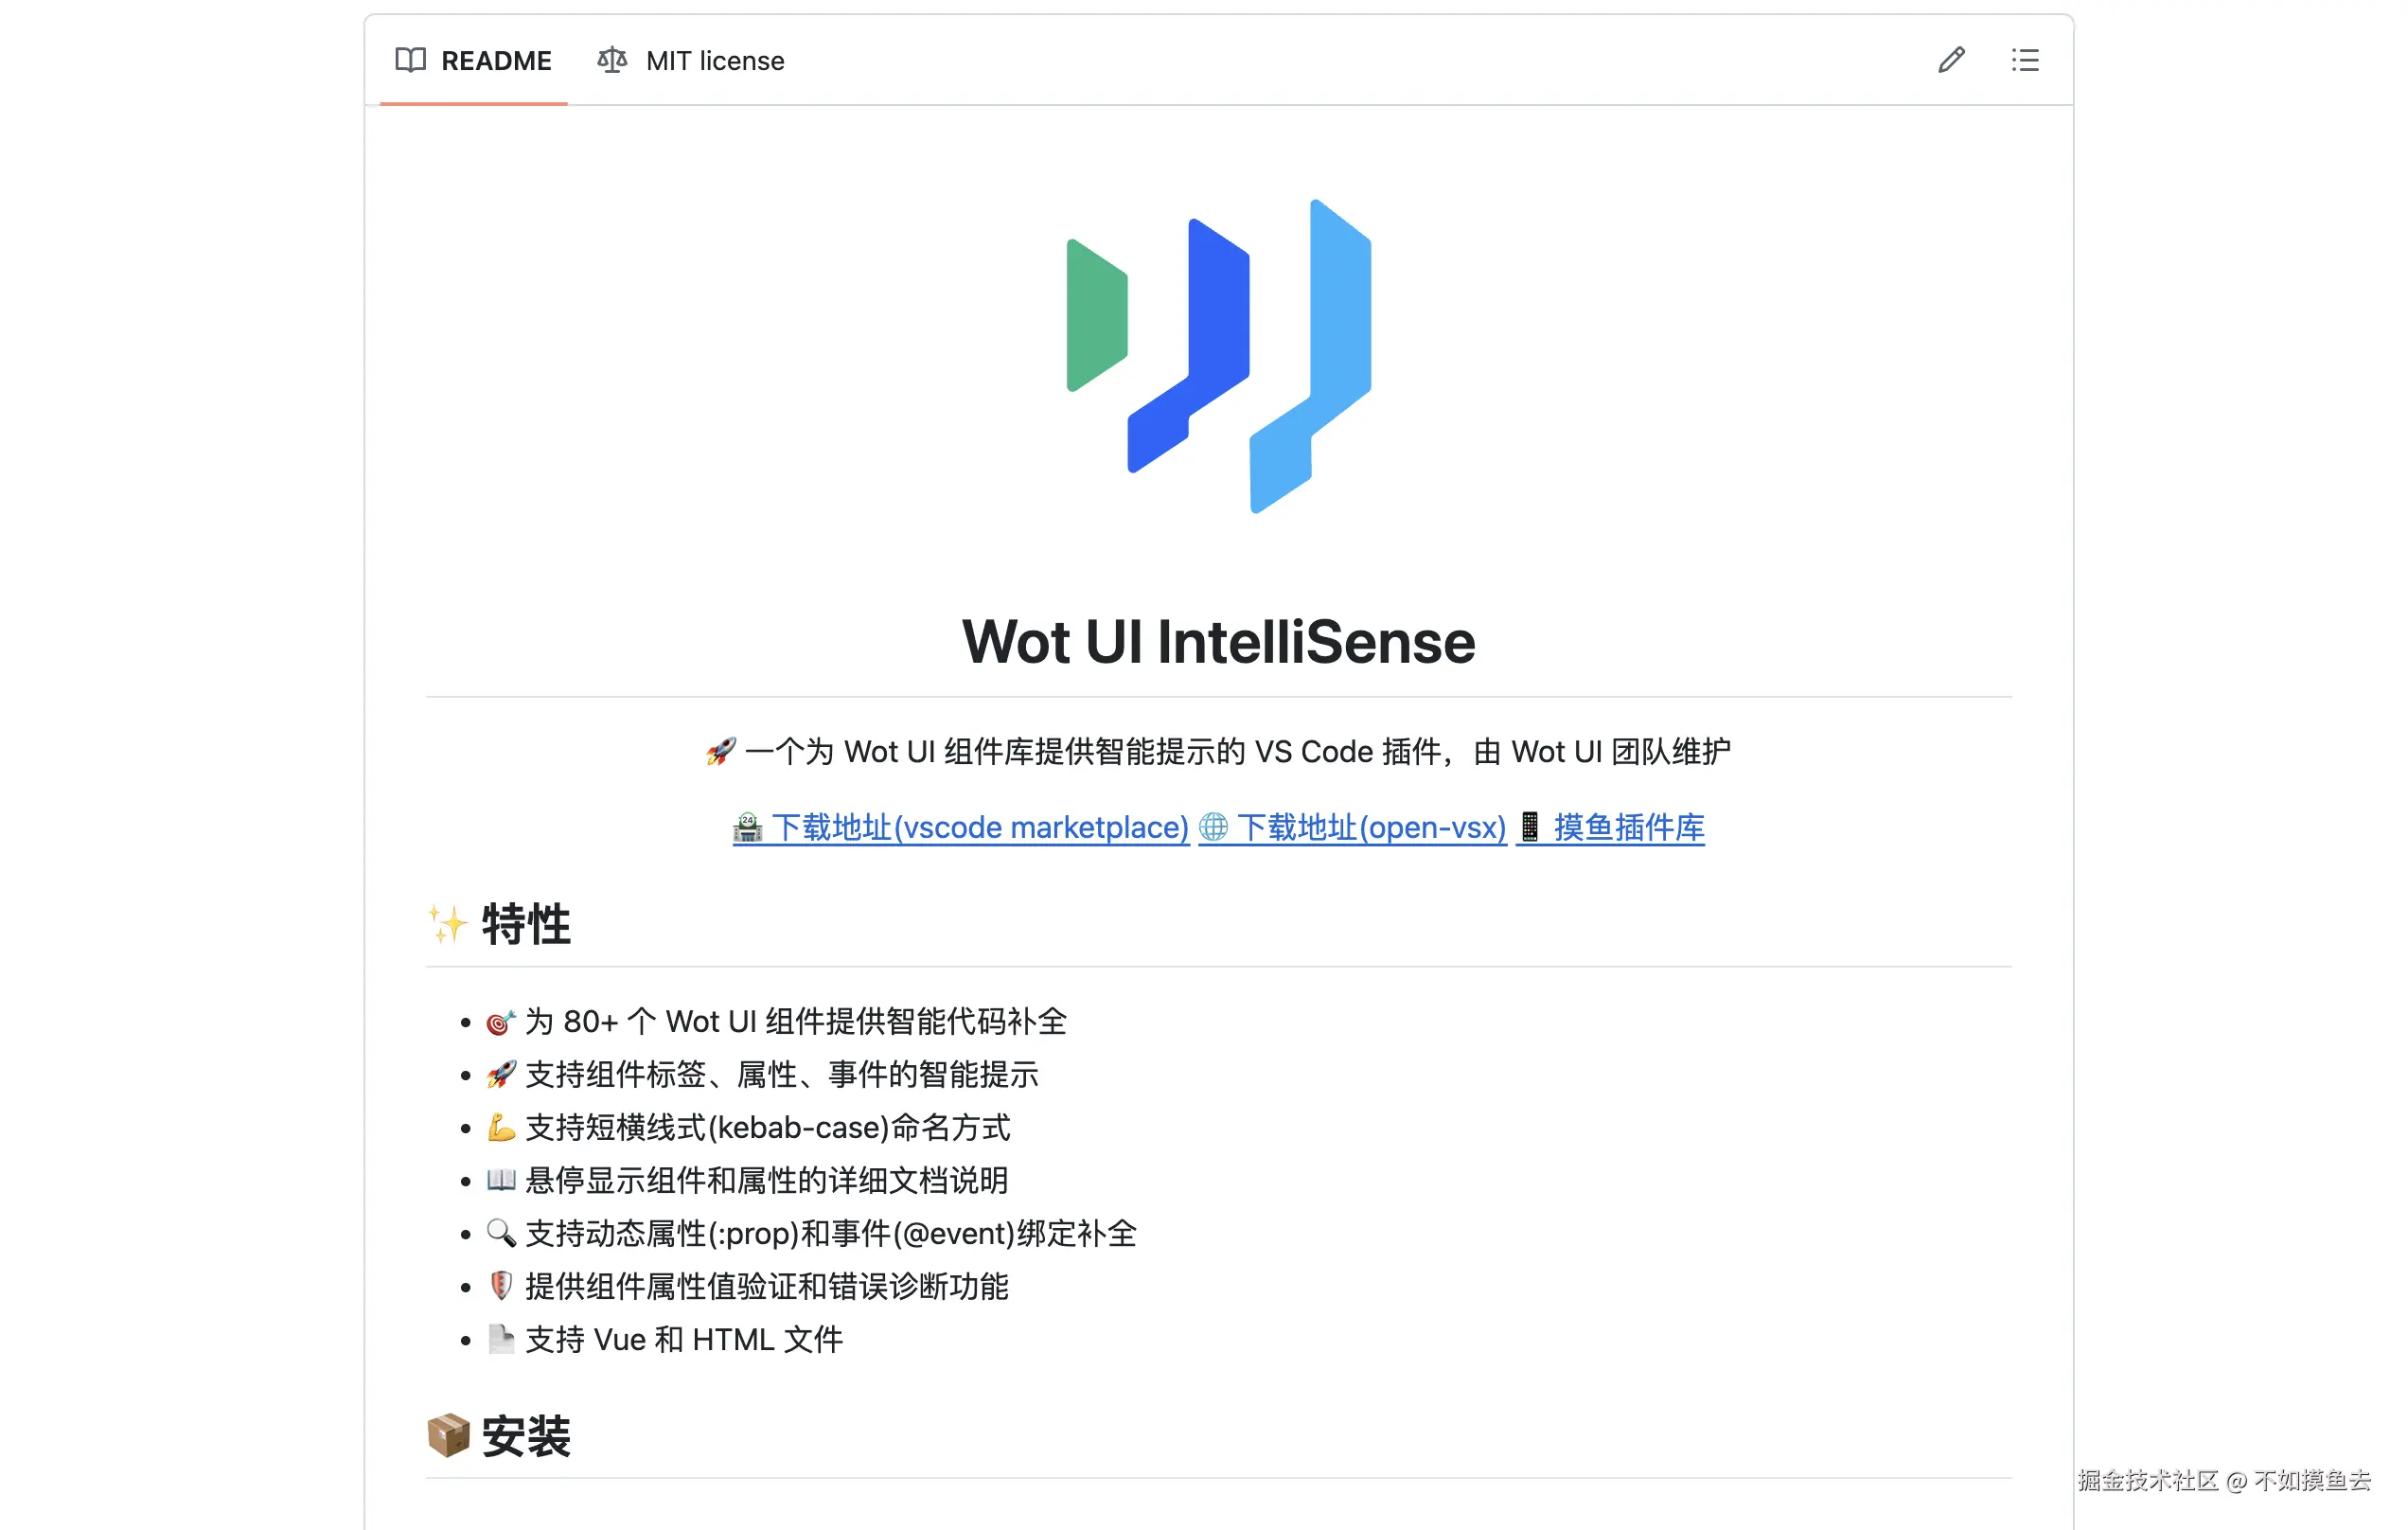Image resolution: width=2408 pixels, height=1530 pixels.
Task: Click the phone icon before 摸鱼插件库
Action: [x=1529, y=827]
